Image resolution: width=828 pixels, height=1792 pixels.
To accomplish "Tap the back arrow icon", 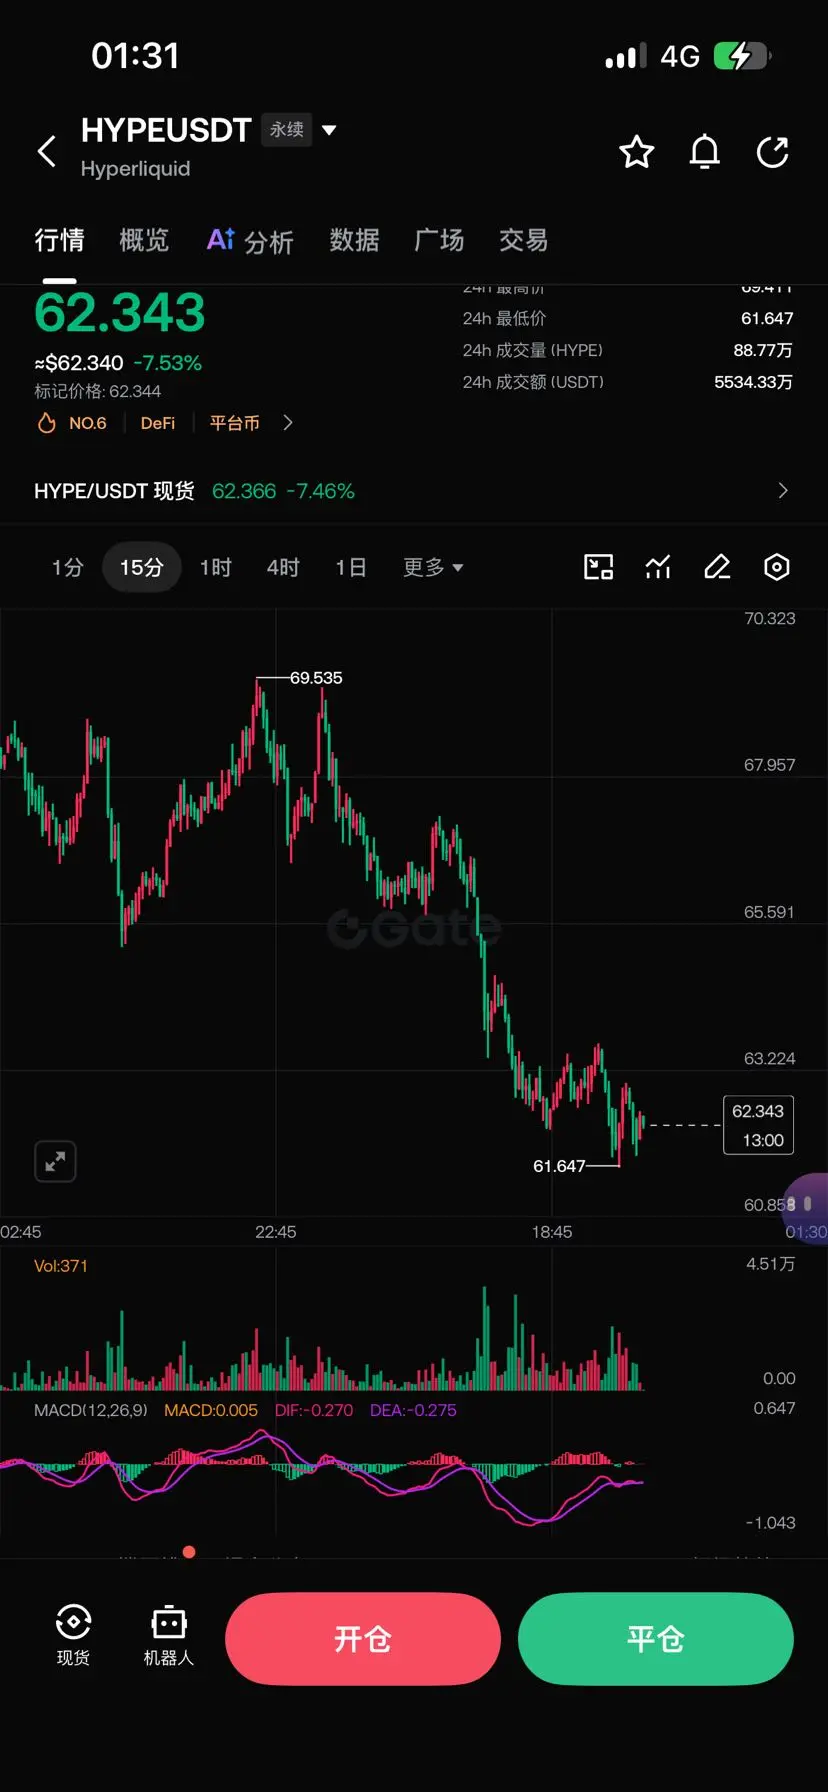I will [x=46, y=152].
